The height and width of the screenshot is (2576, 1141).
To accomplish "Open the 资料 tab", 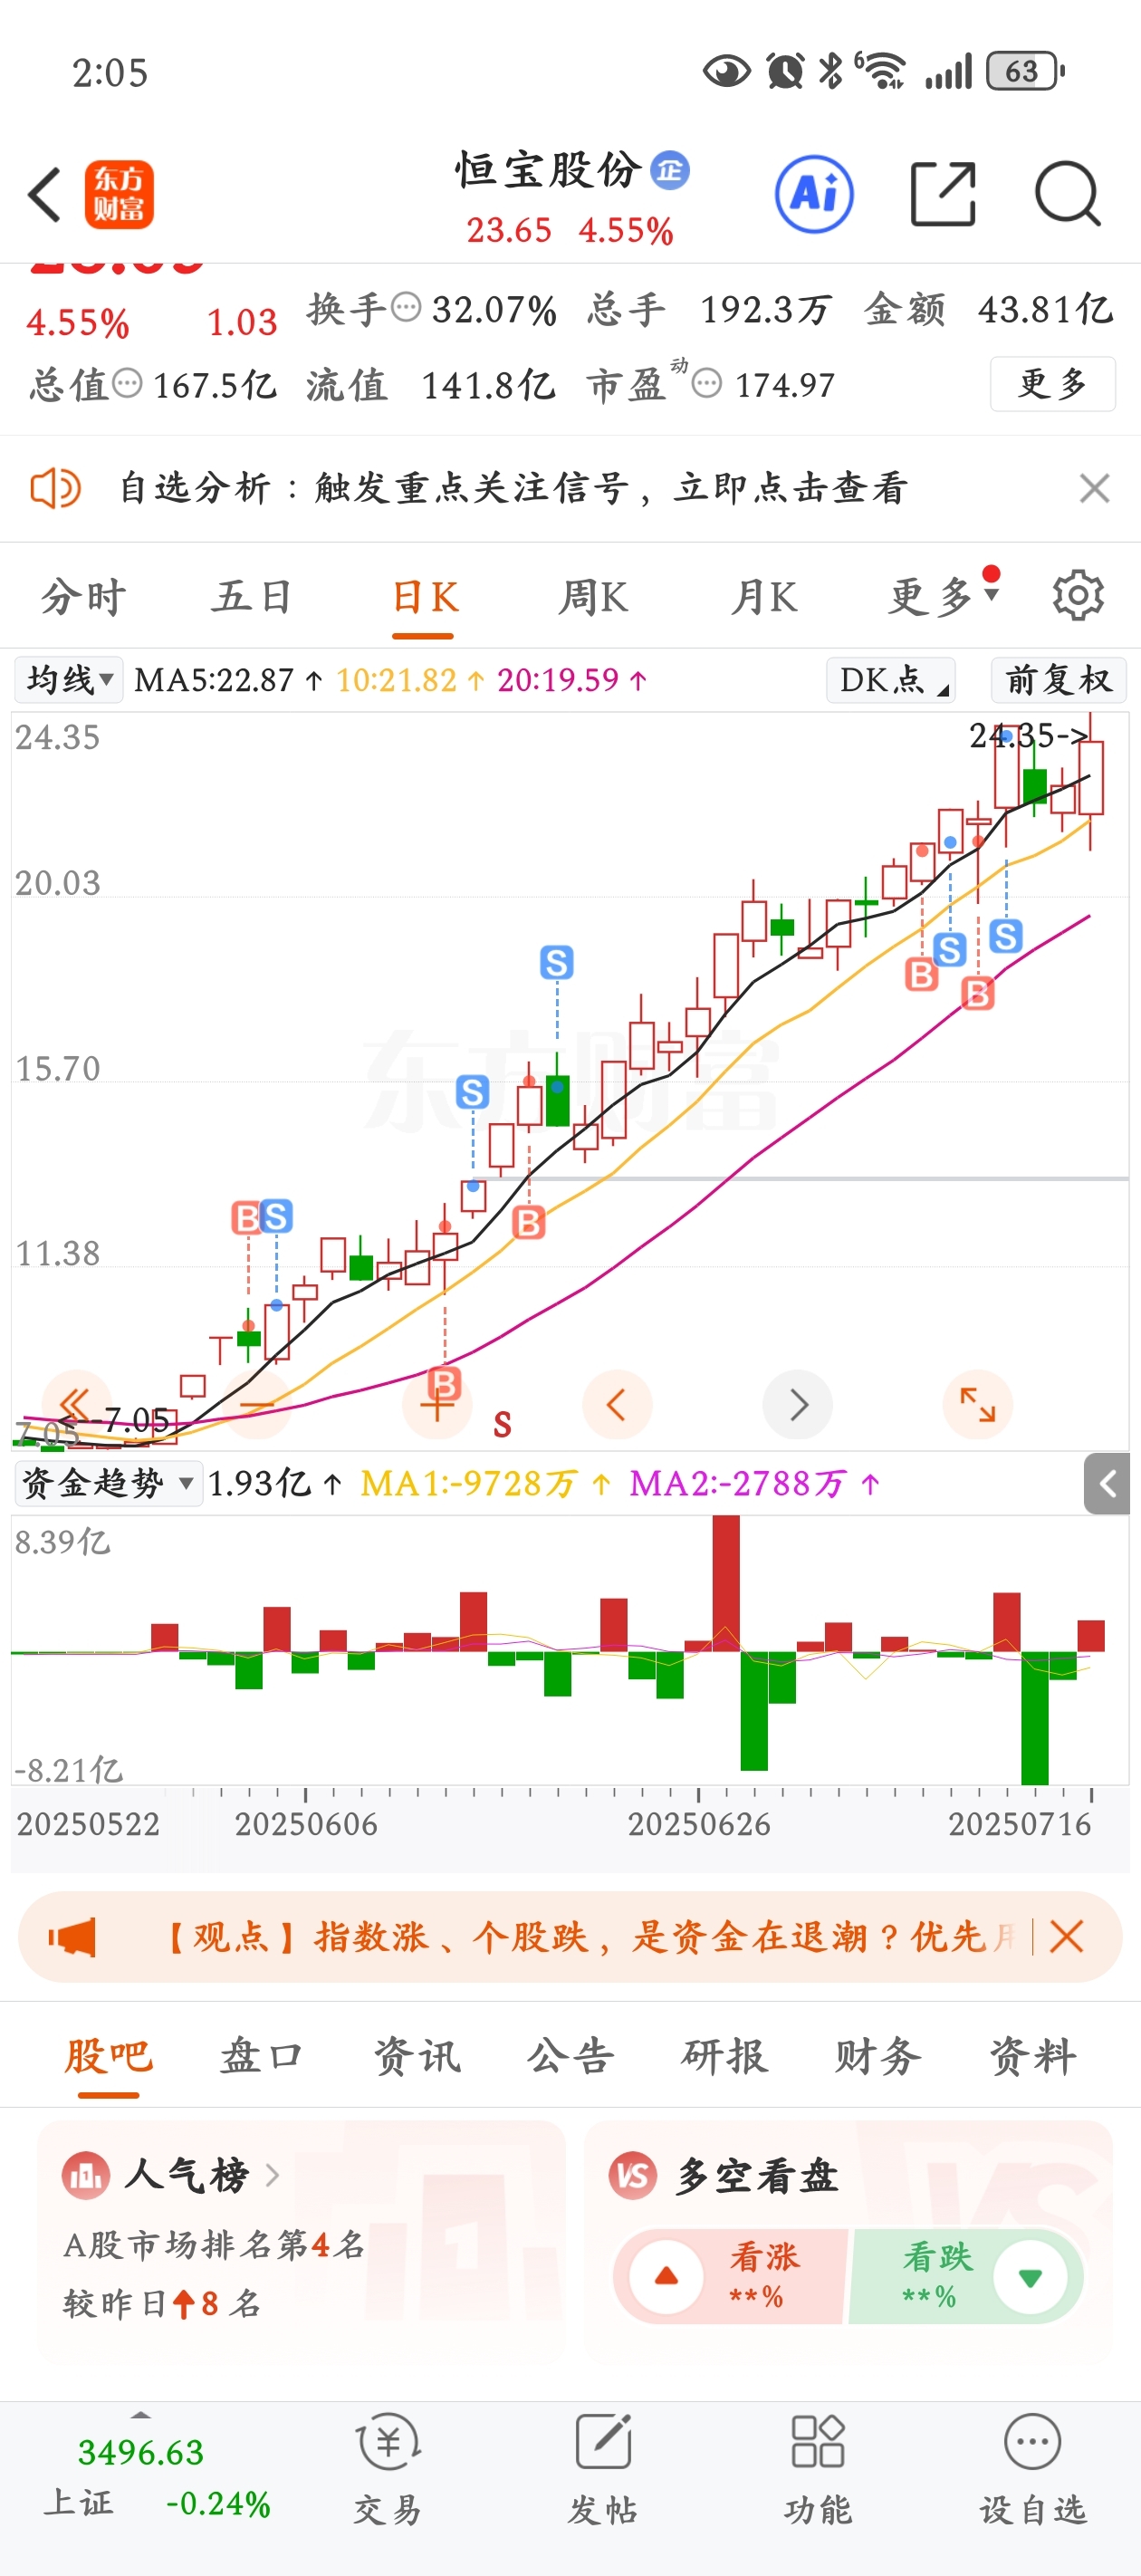I will click(1033, 2057).
